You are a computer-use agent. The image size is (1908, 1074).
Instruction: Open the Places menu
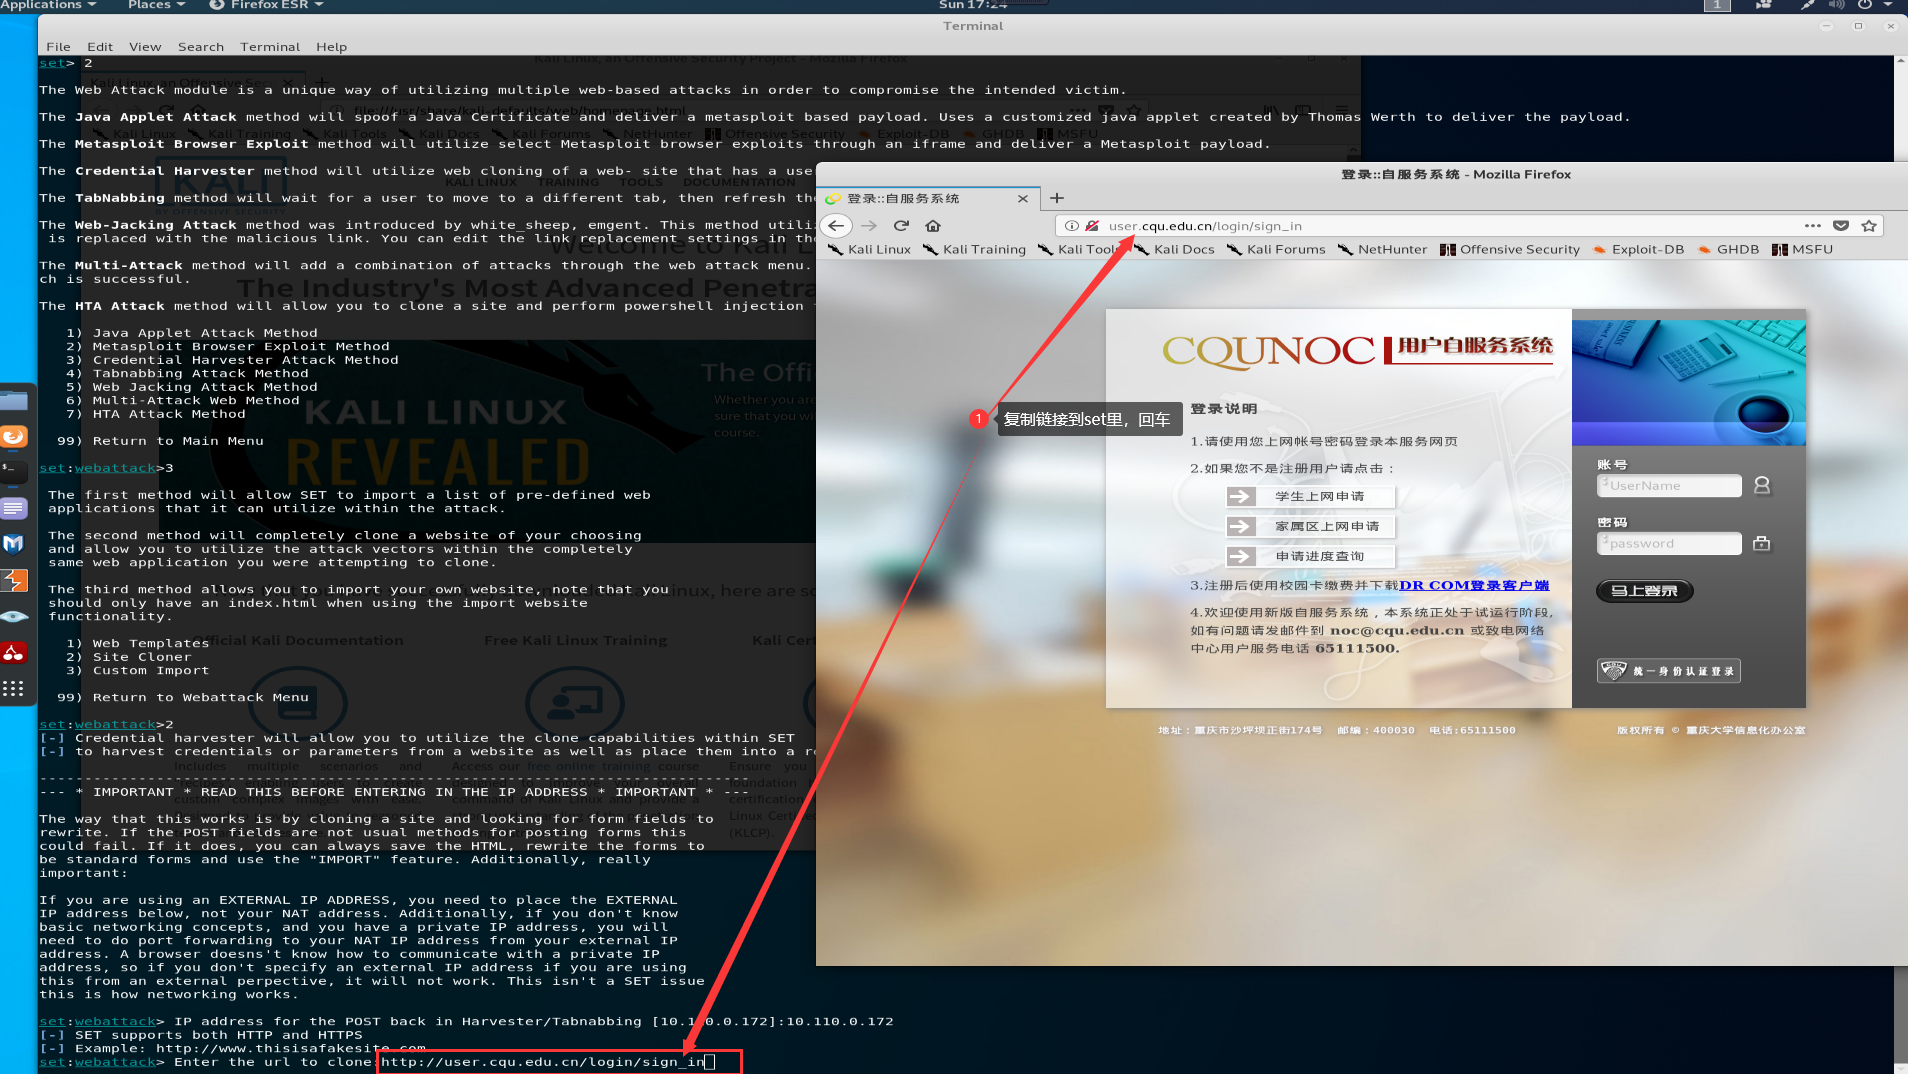157,5
